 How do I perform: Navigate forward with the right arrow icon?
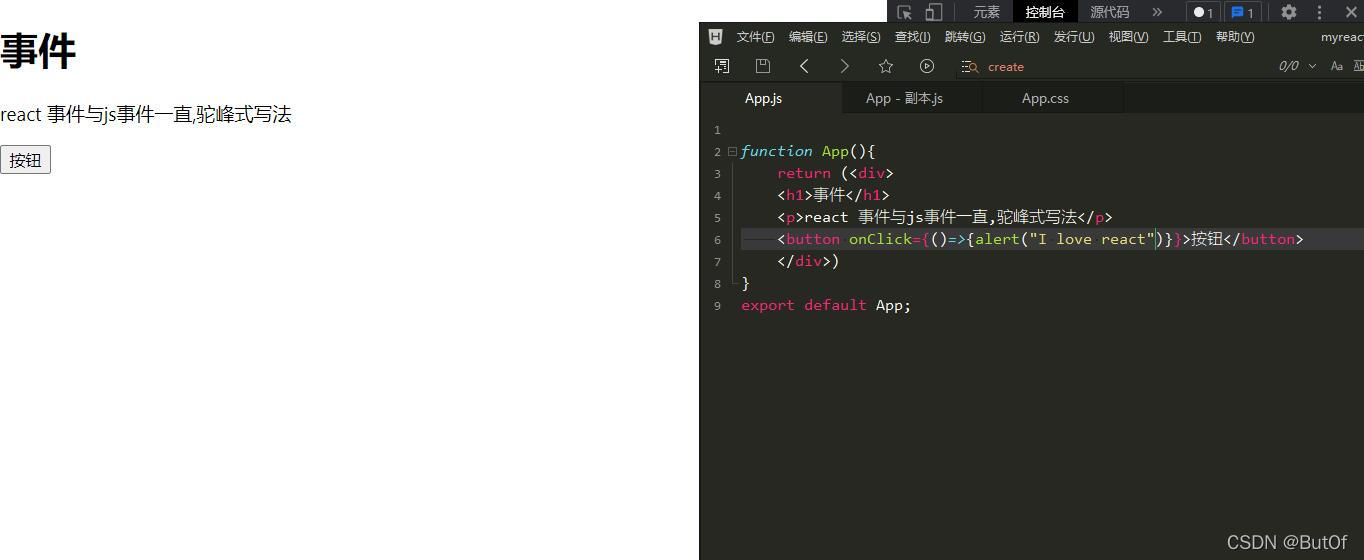tap(845, 66)
